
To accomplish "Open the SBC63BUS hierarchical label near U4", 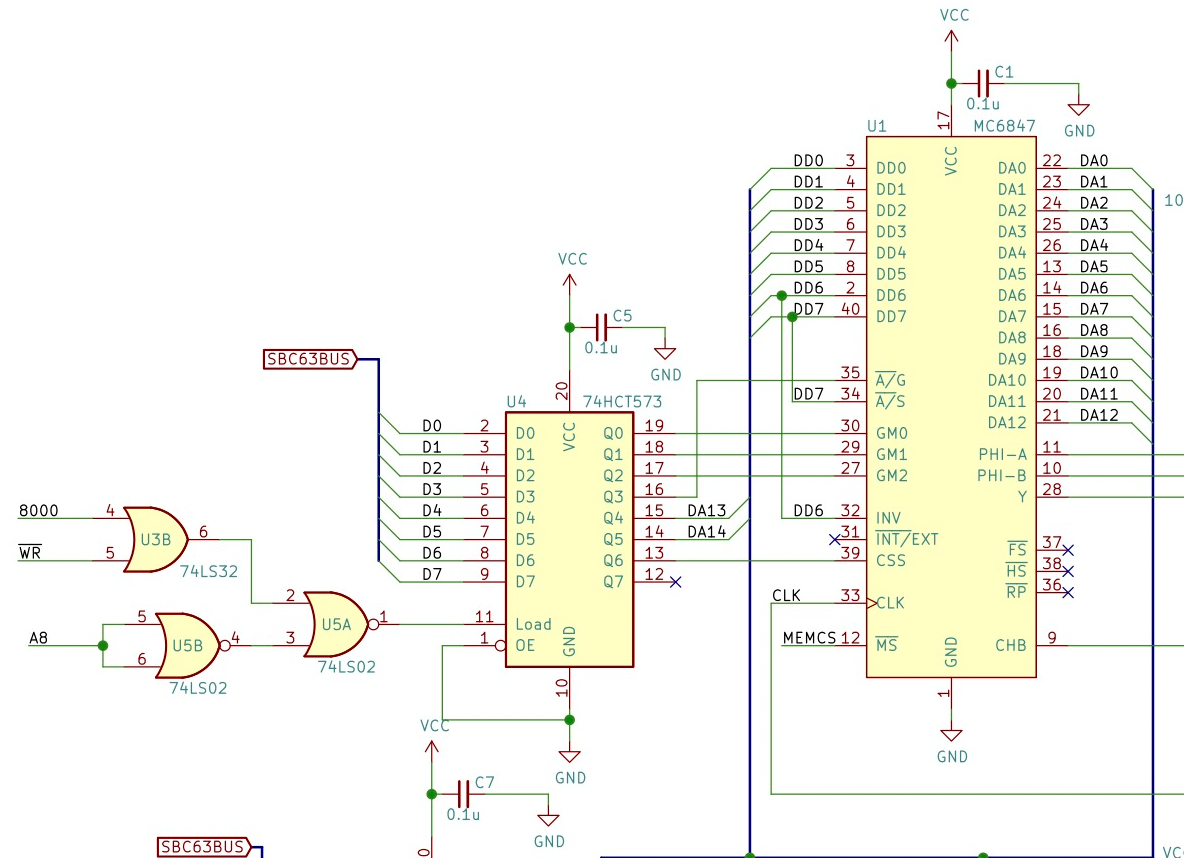I will (307, 359).
